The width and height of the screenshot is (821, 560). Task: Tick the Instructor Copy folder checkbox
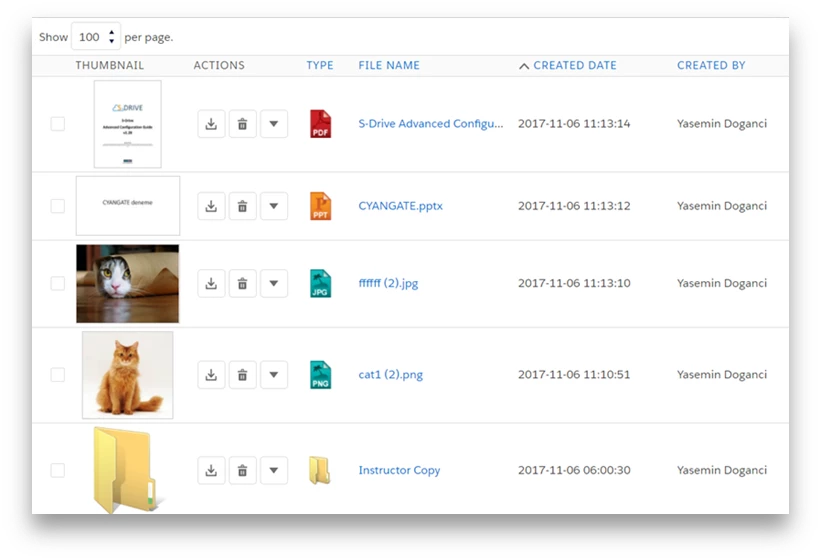coord(58,470)
